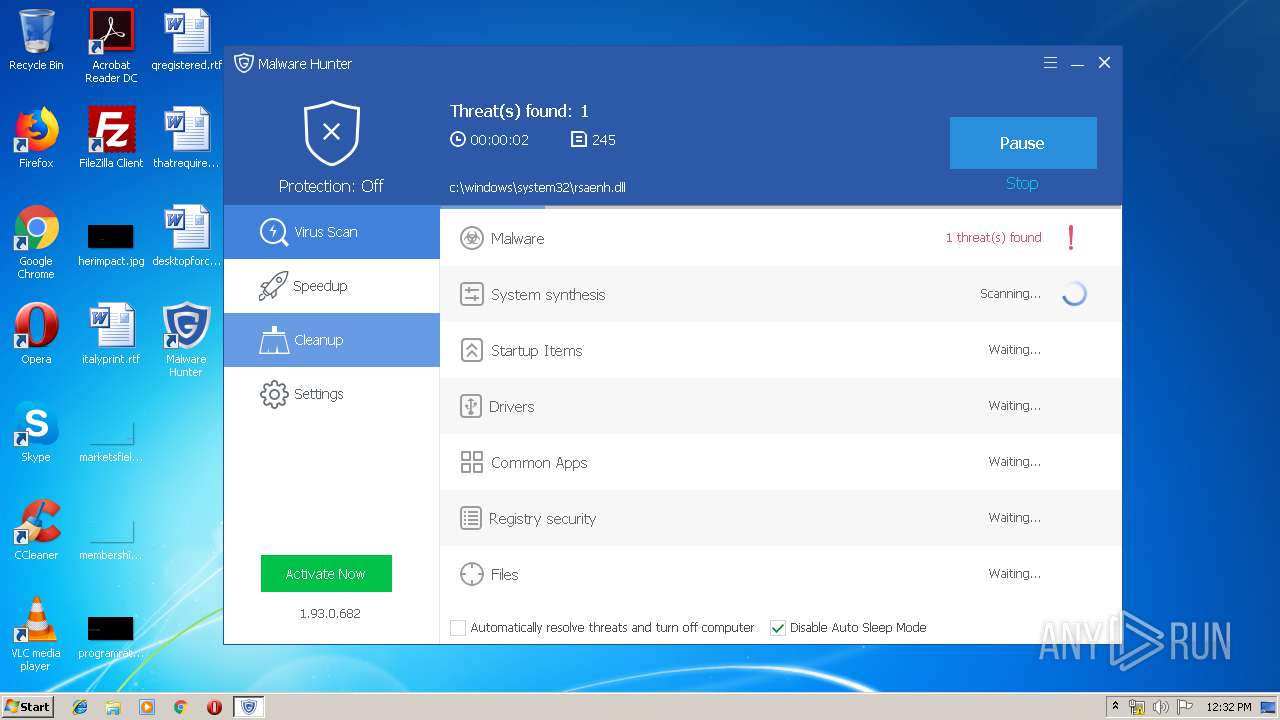Click Internet Explorer in the taskbar
The width and height of the screenshot is (1280, 720).
(x=80, y=707)
